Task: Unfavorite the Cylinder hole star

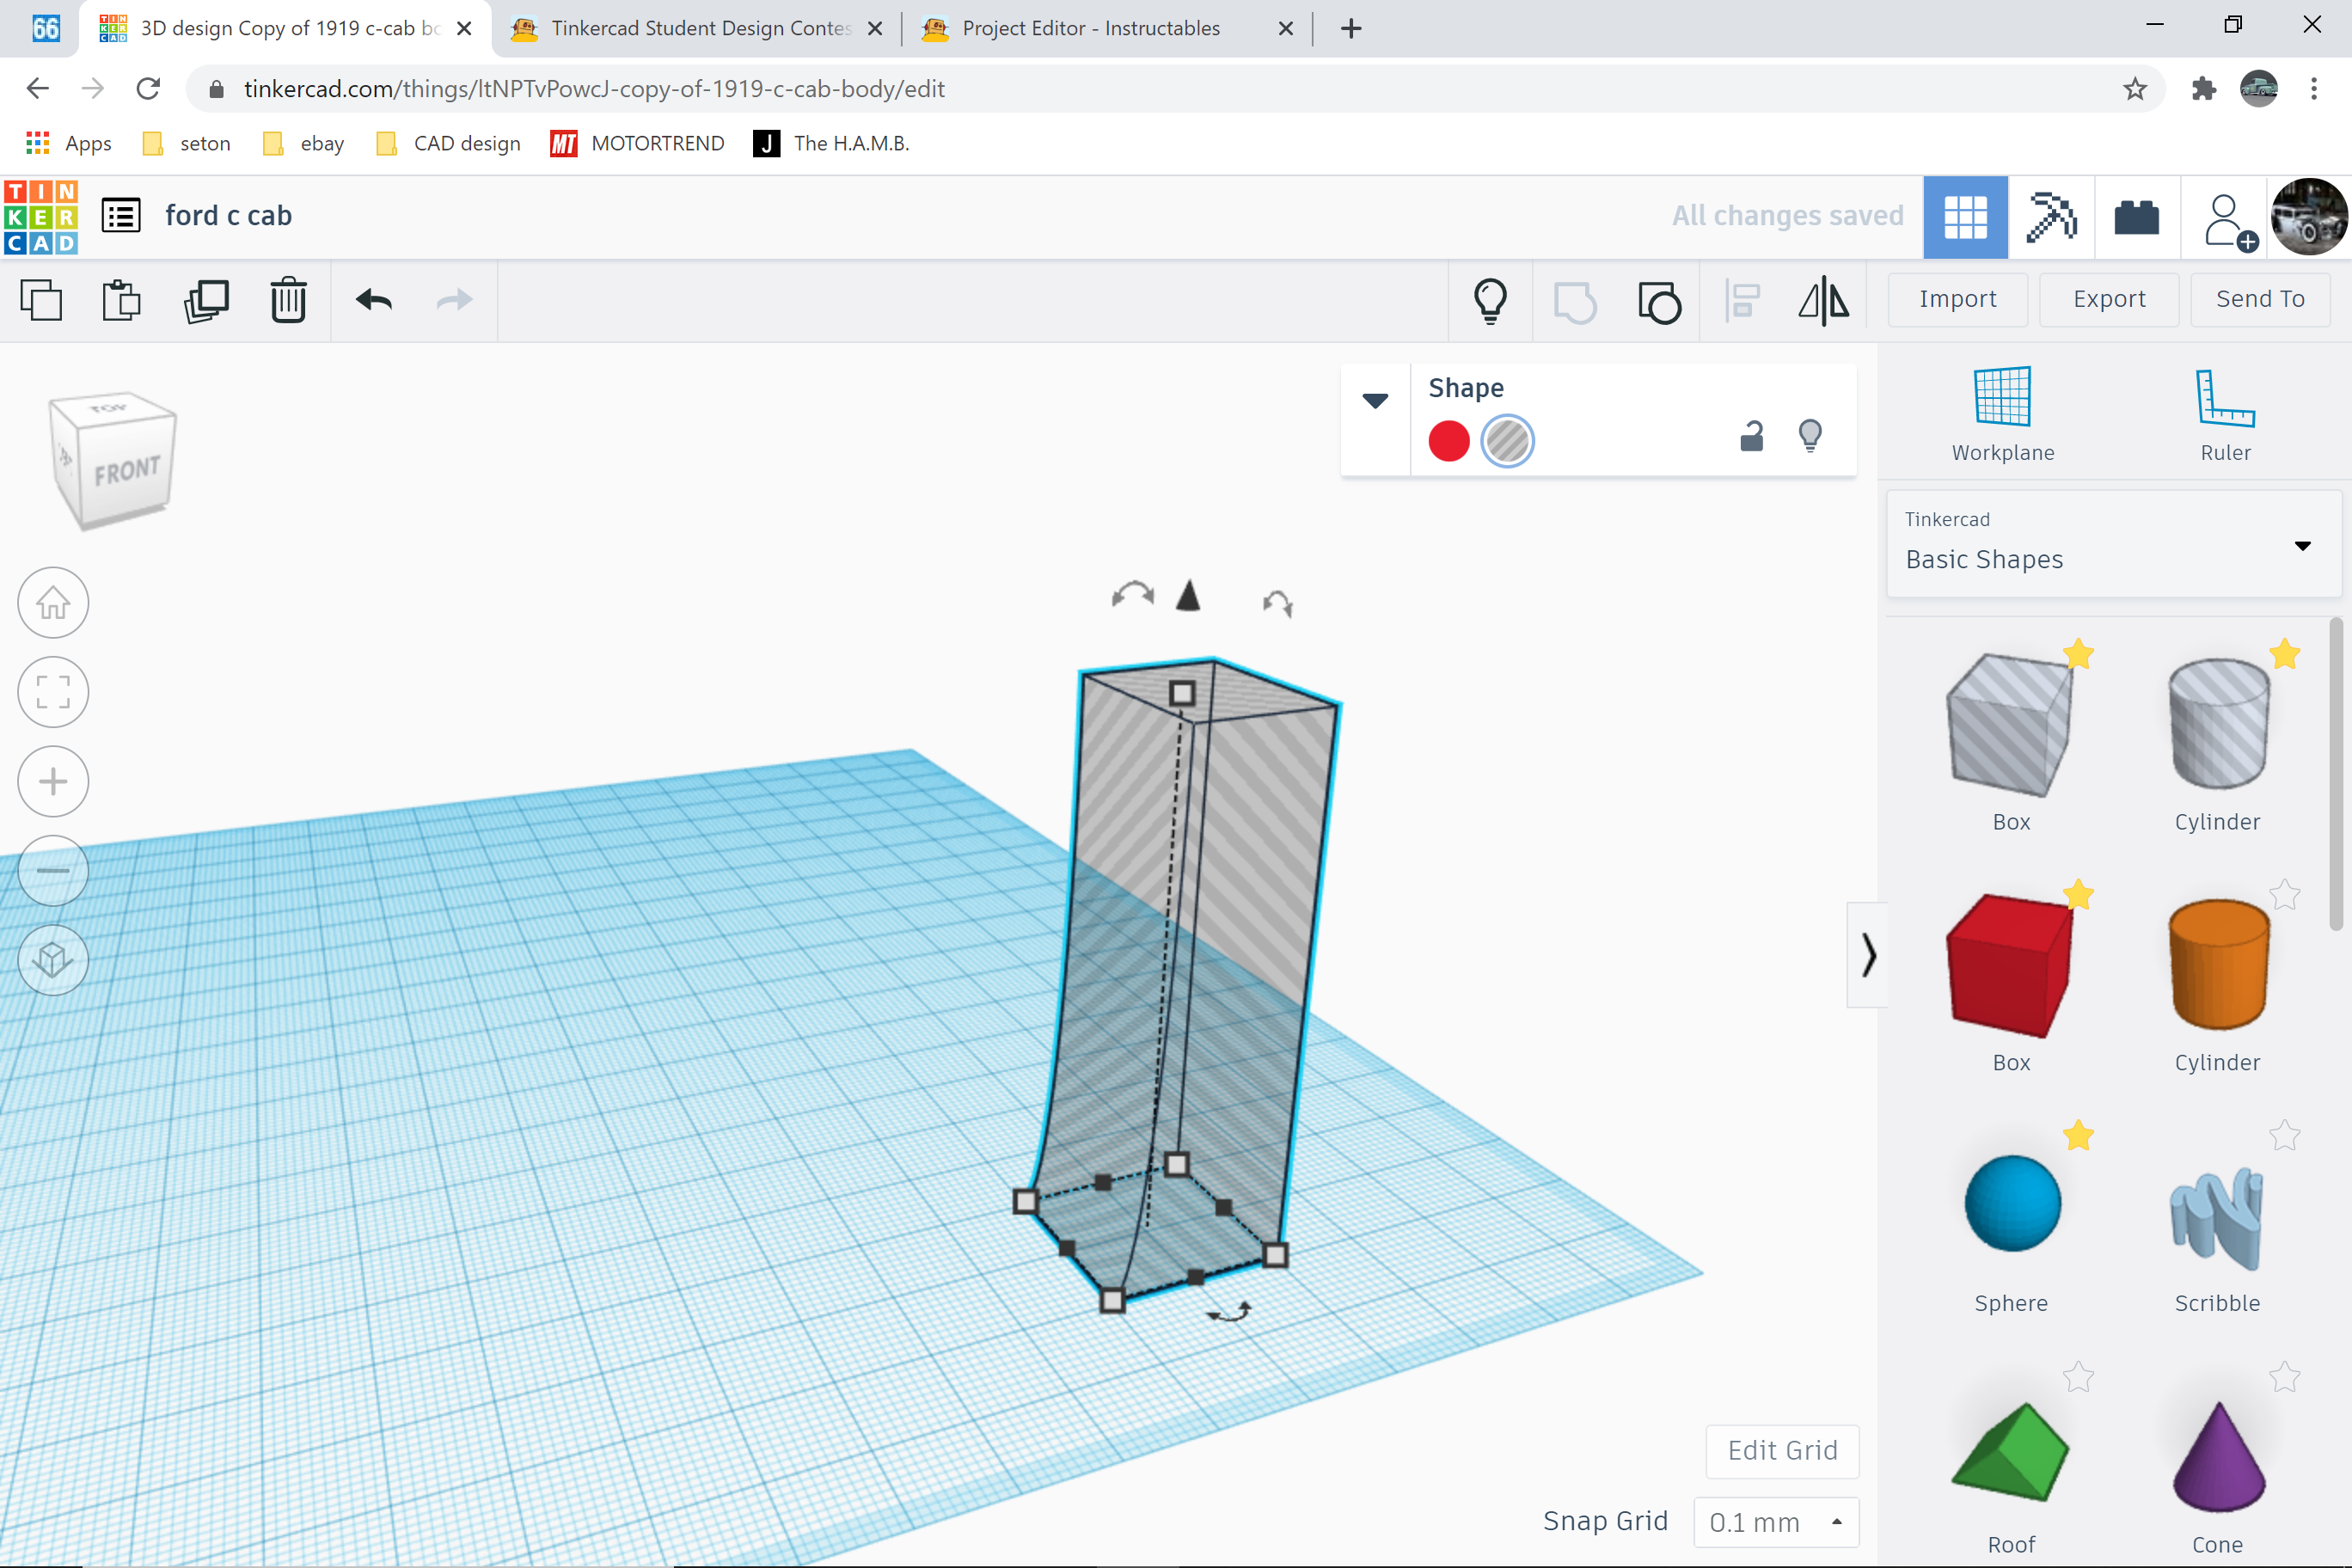Action: point(2284,654)
